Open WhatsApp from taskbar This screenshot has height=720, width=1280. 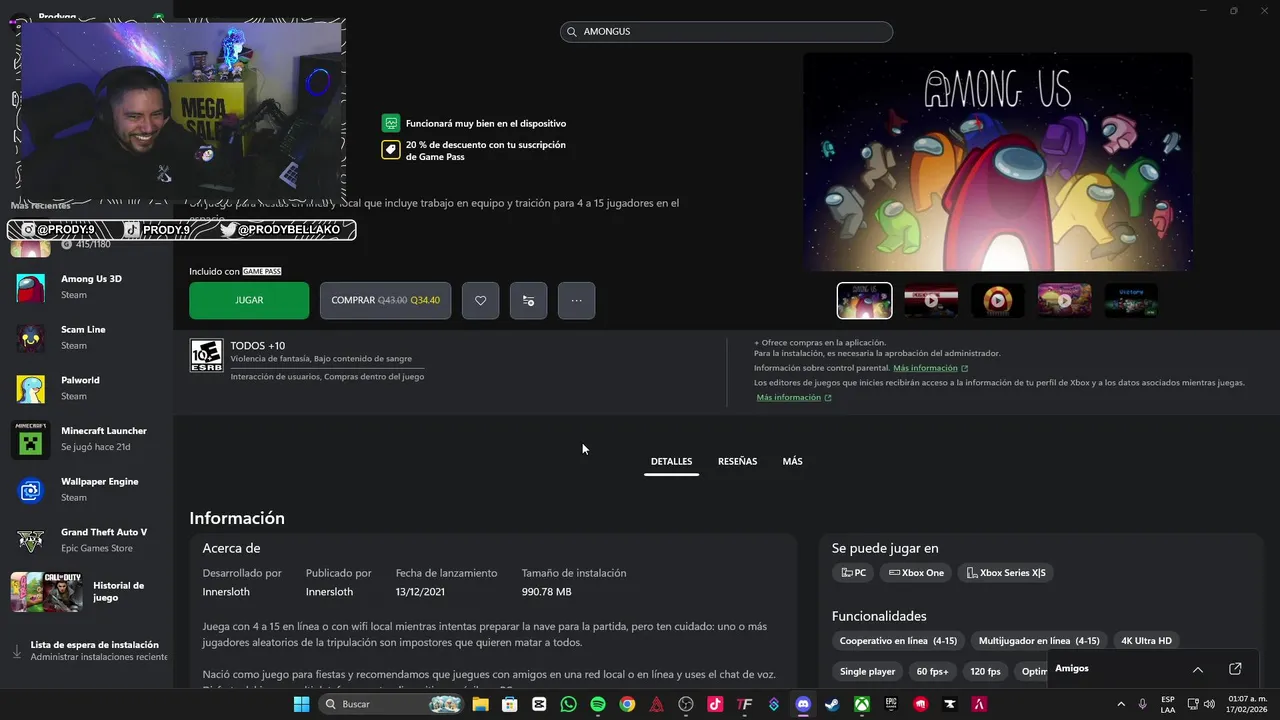coord(569,704)
